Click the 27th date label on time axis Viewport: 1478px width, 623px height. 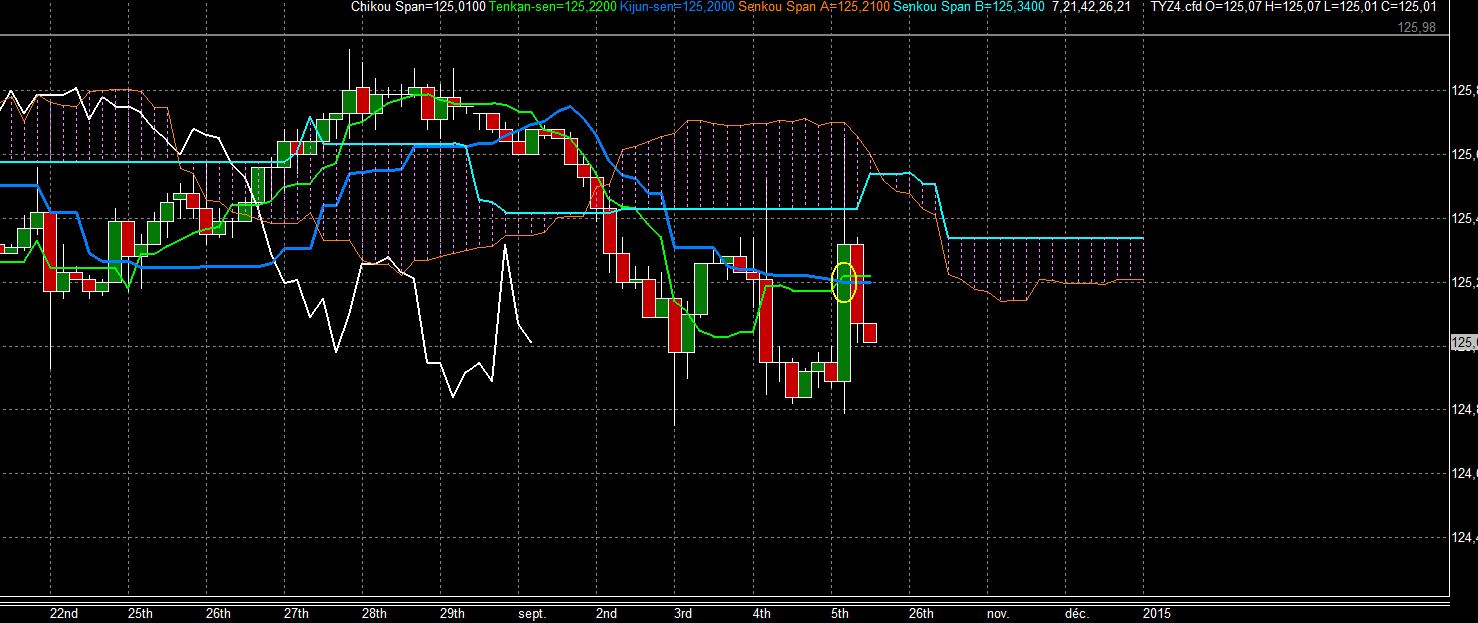296,613
